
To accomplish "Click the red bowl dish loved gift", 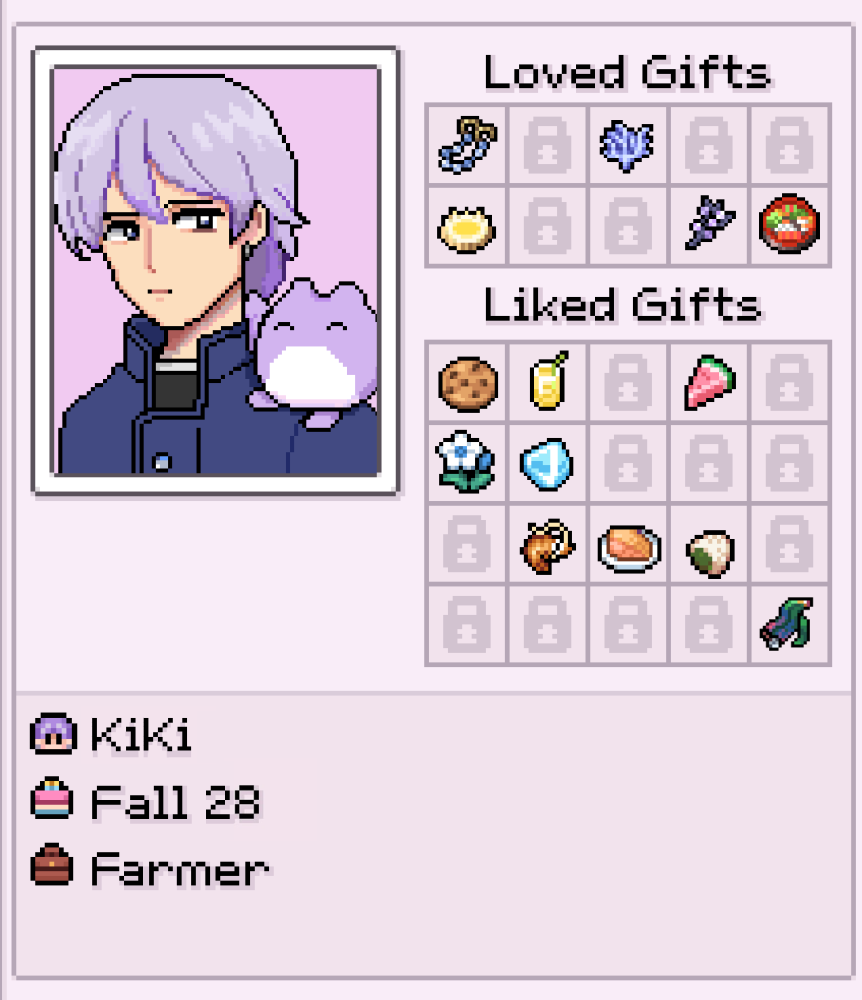I will click(x=789, y=224).
